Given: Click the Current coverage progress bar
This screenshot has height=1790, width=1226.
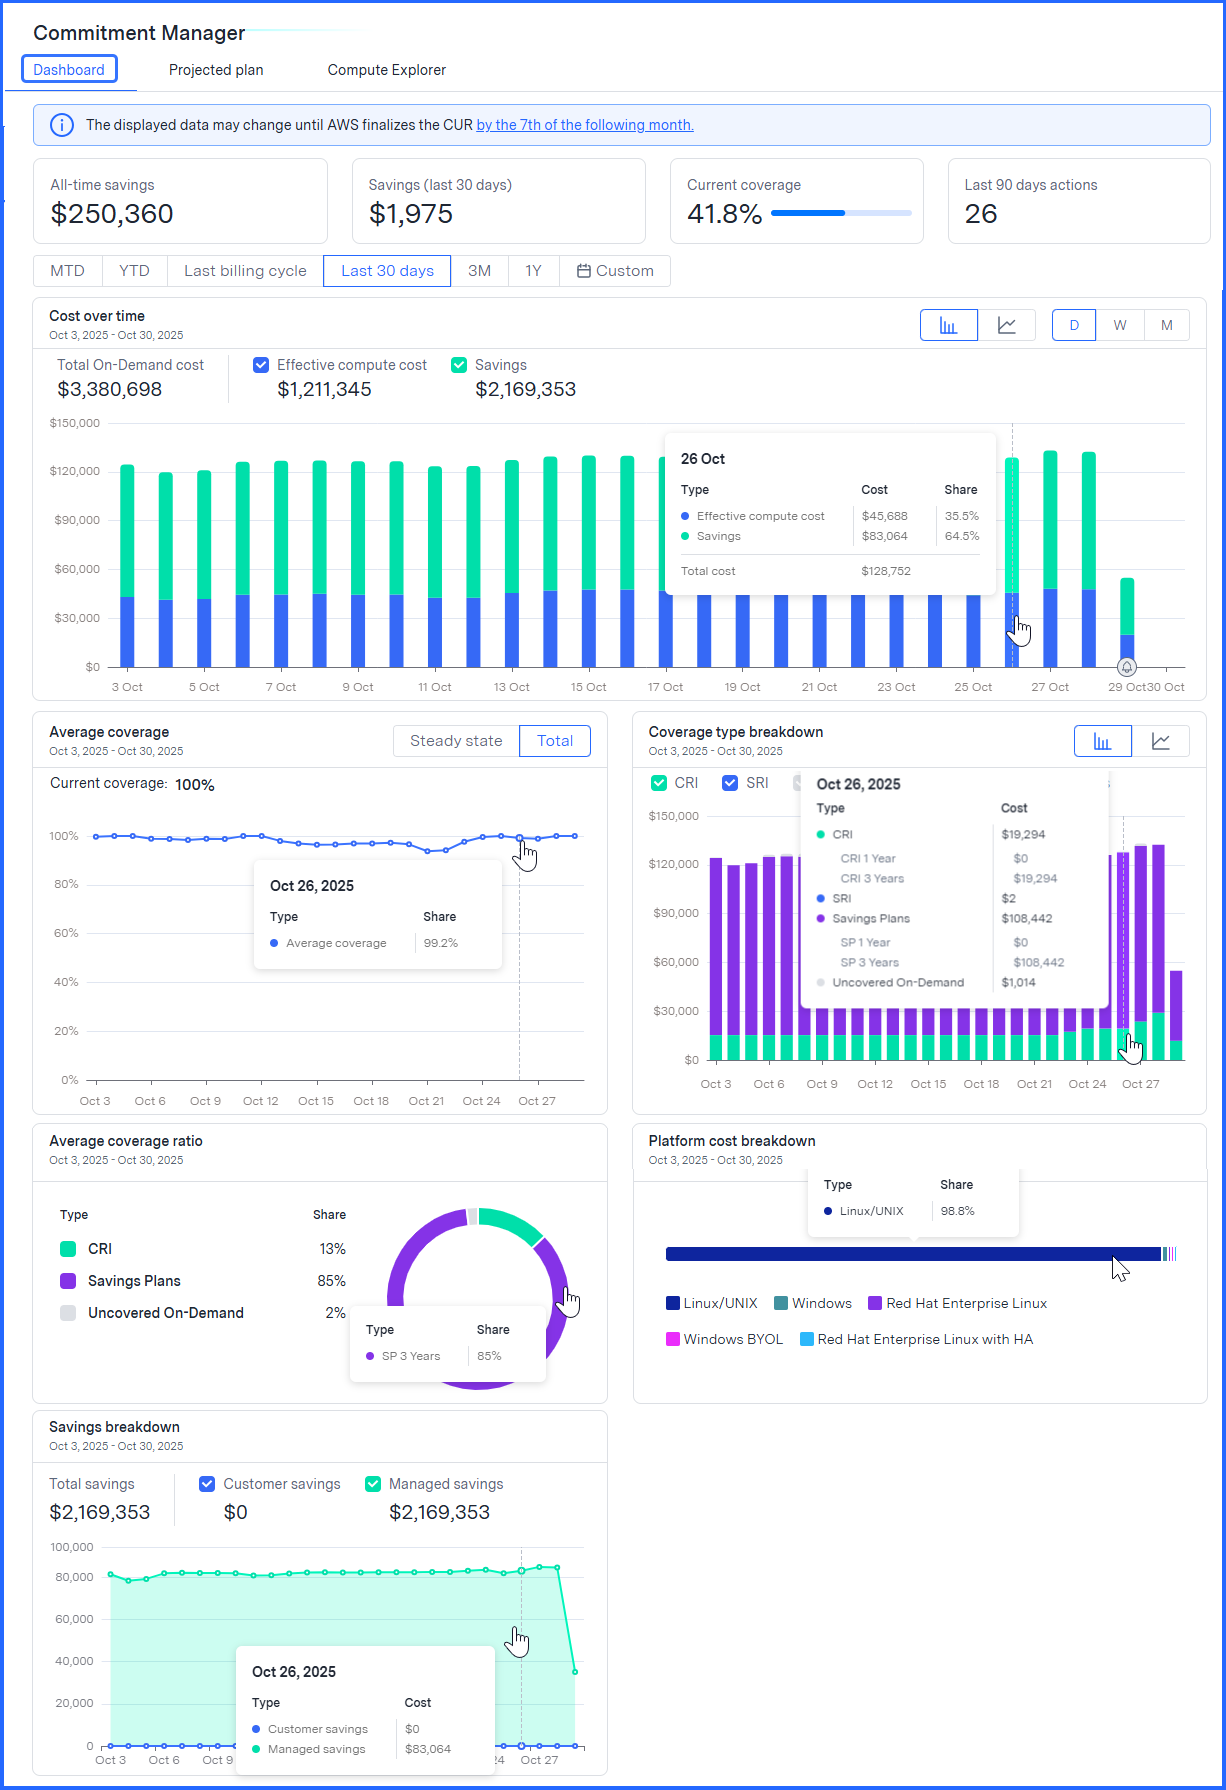Looking at the screenshot, I should pyautogui.click(x=841, y=213).
